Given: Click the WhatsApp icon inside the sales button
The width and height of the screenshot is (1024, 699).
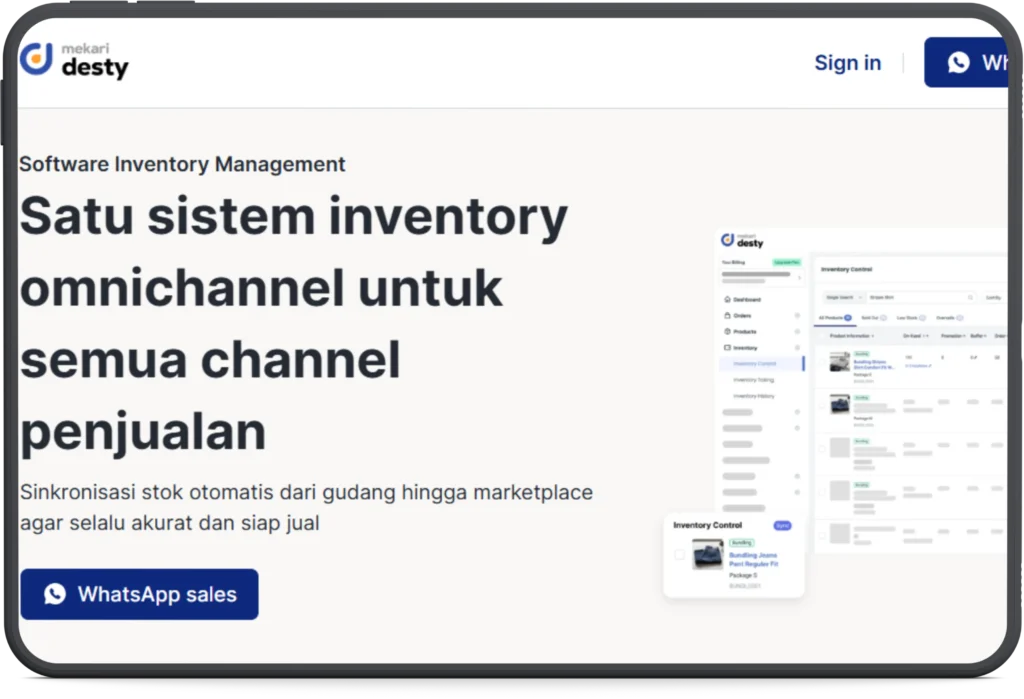Looking at the screenshot, I should pos(55,594).
